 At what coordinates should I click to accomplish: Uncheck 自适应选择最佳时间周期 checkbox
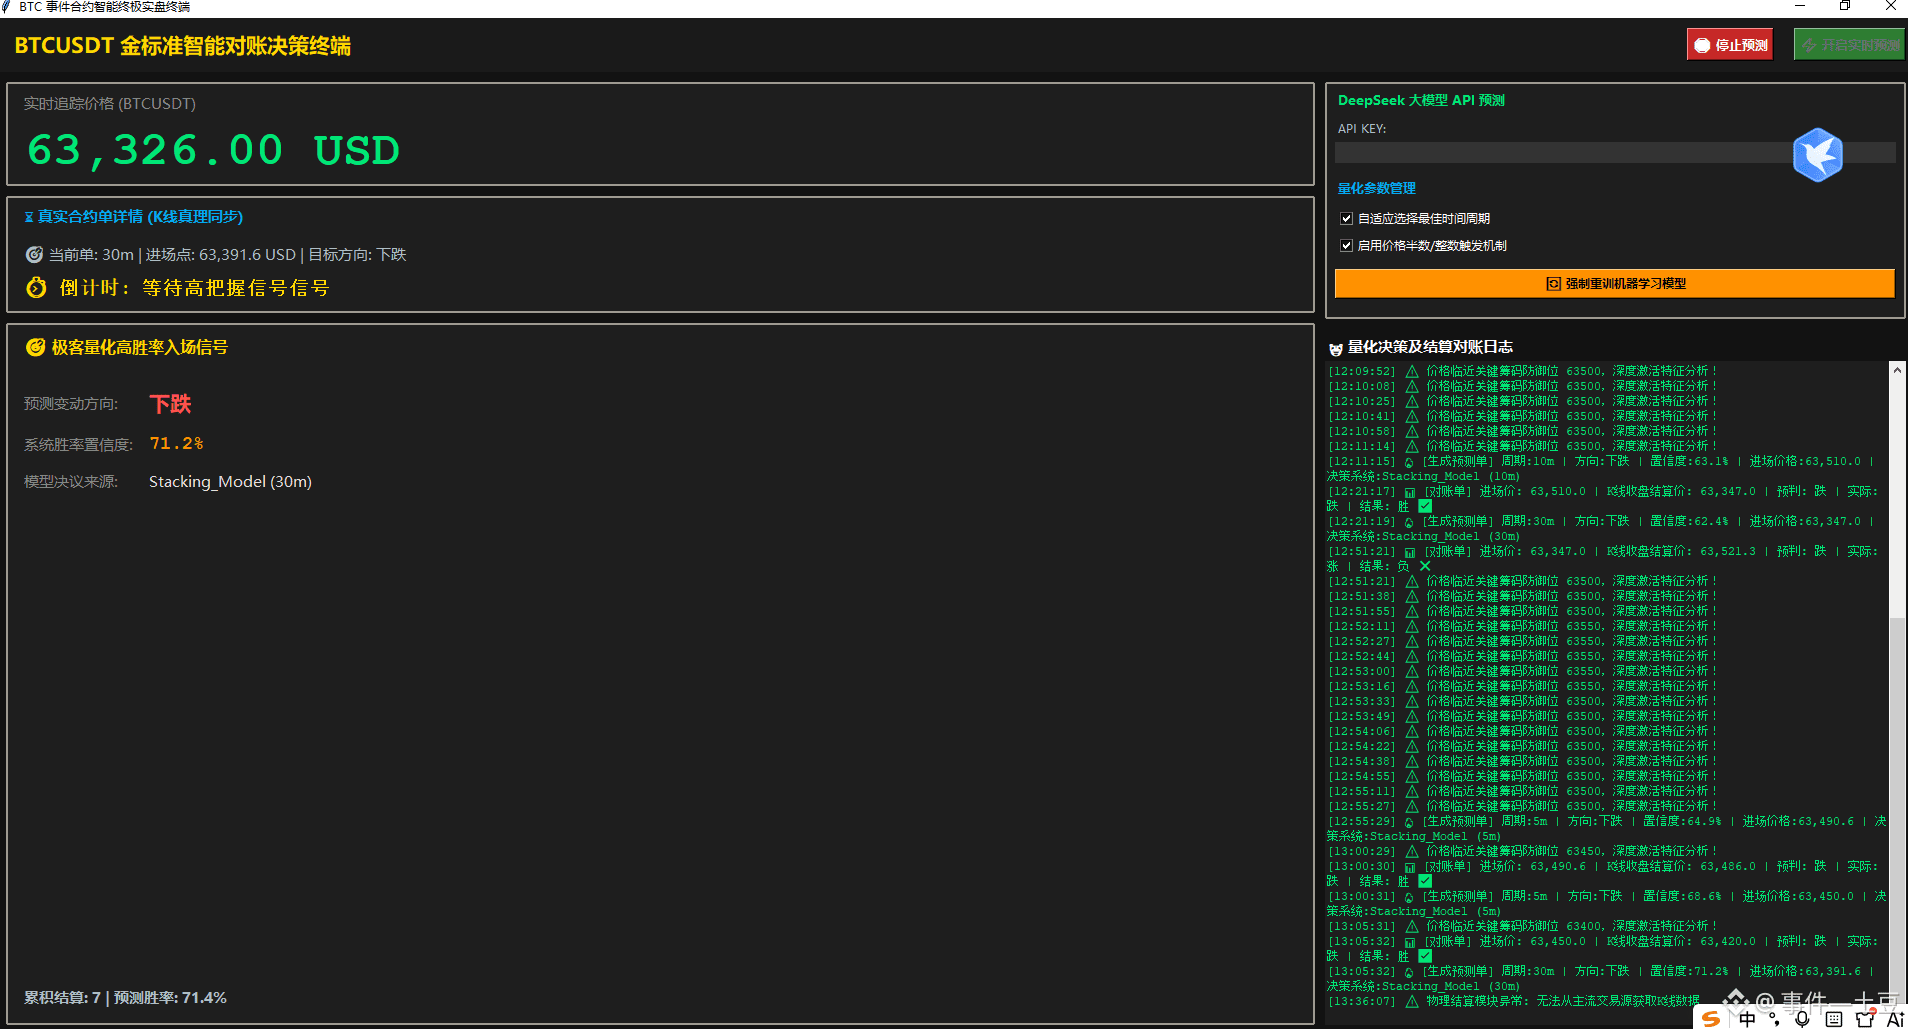click(x=1346, y=218)
